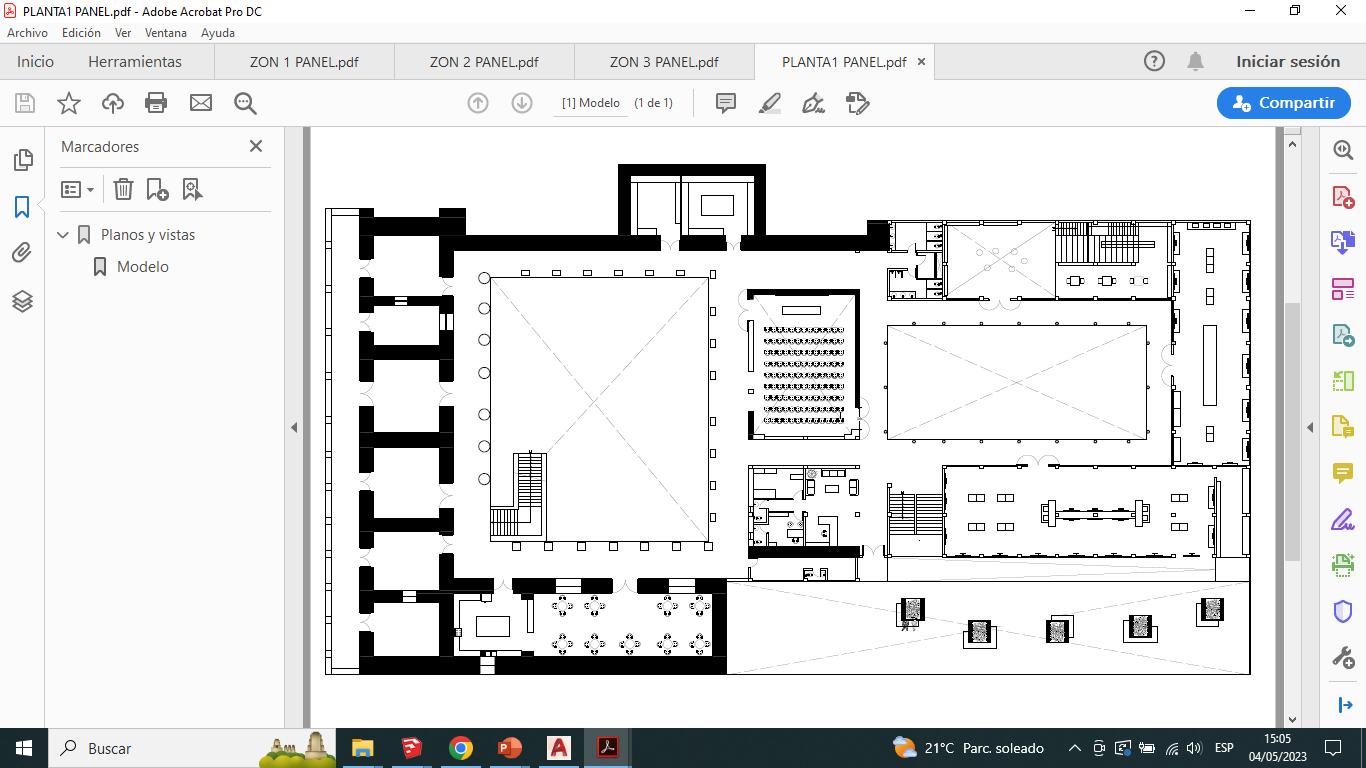Image resolution: width=1366 pixels, height=768 pixels.
Task: Open the Edición menu
Action: [81, 33]
